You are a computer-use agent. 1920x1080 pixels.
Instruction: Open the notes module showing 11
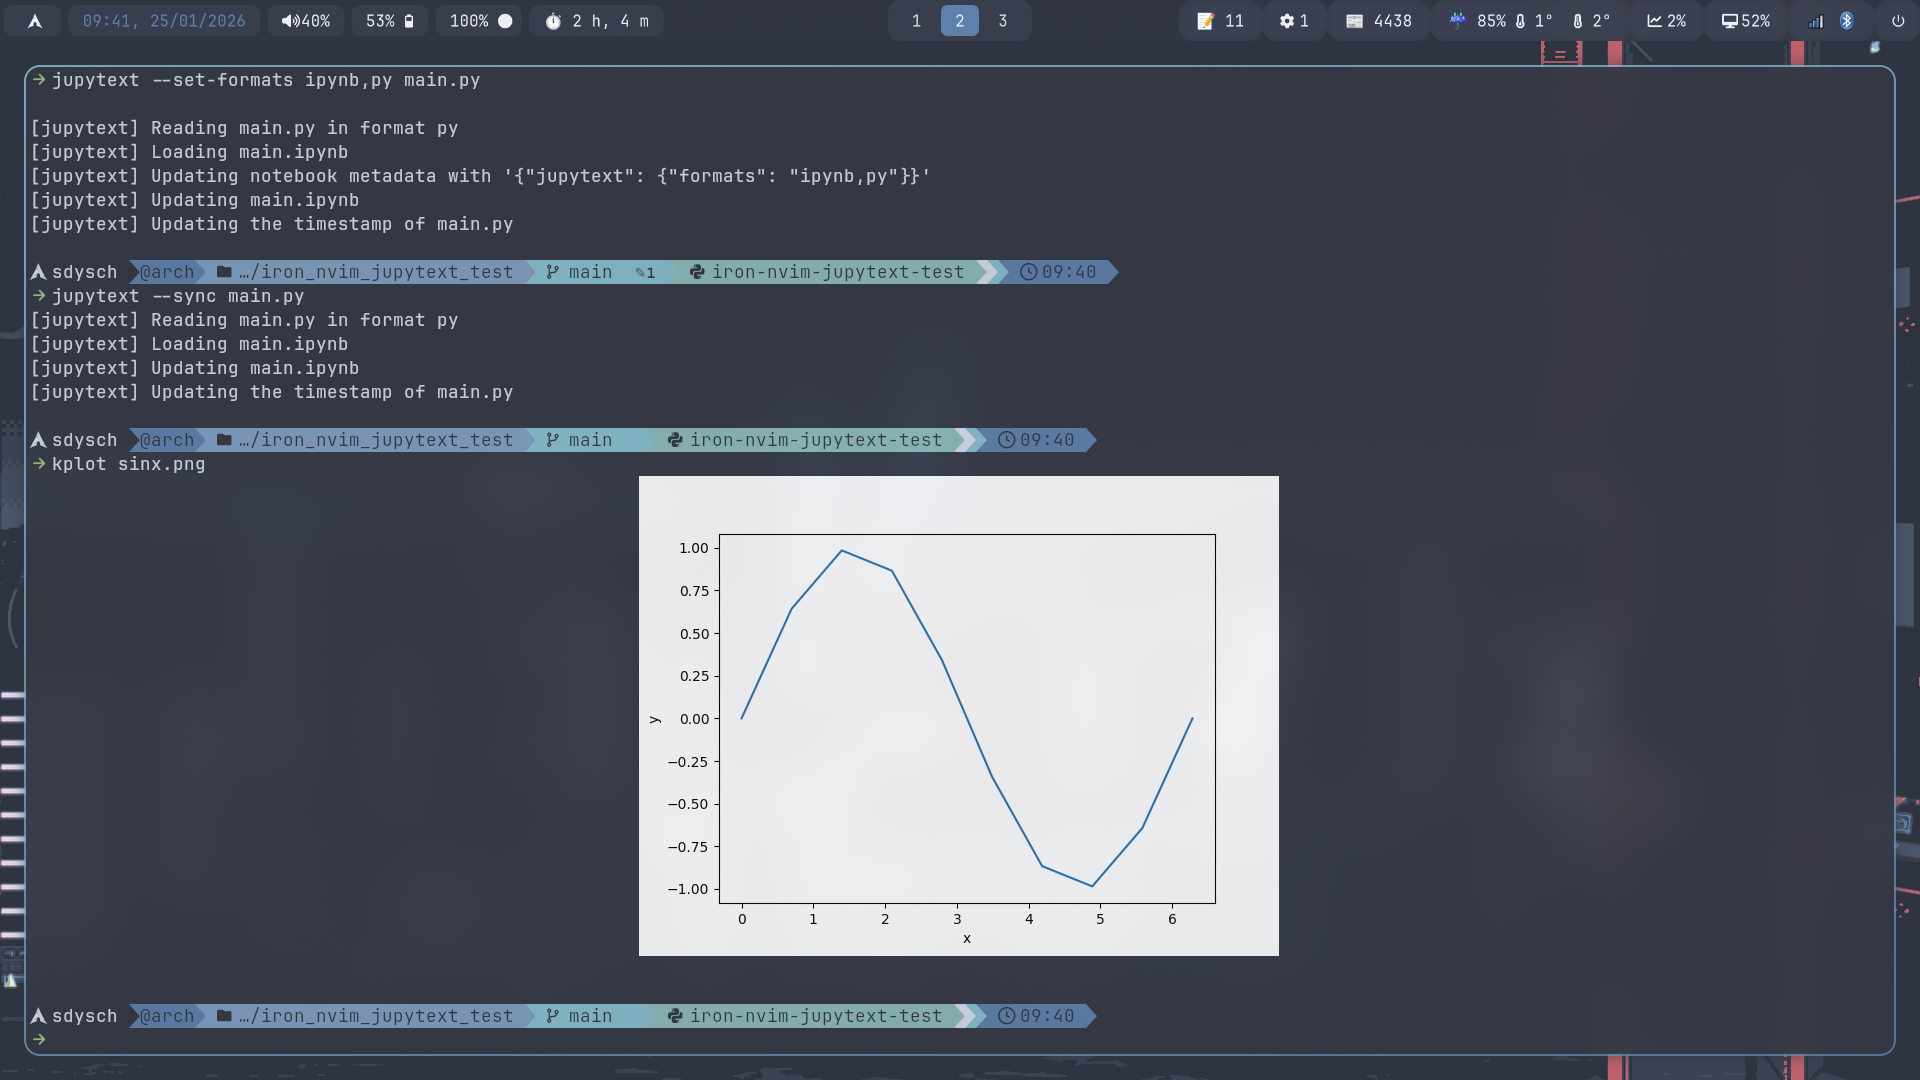click(1220, 21)
